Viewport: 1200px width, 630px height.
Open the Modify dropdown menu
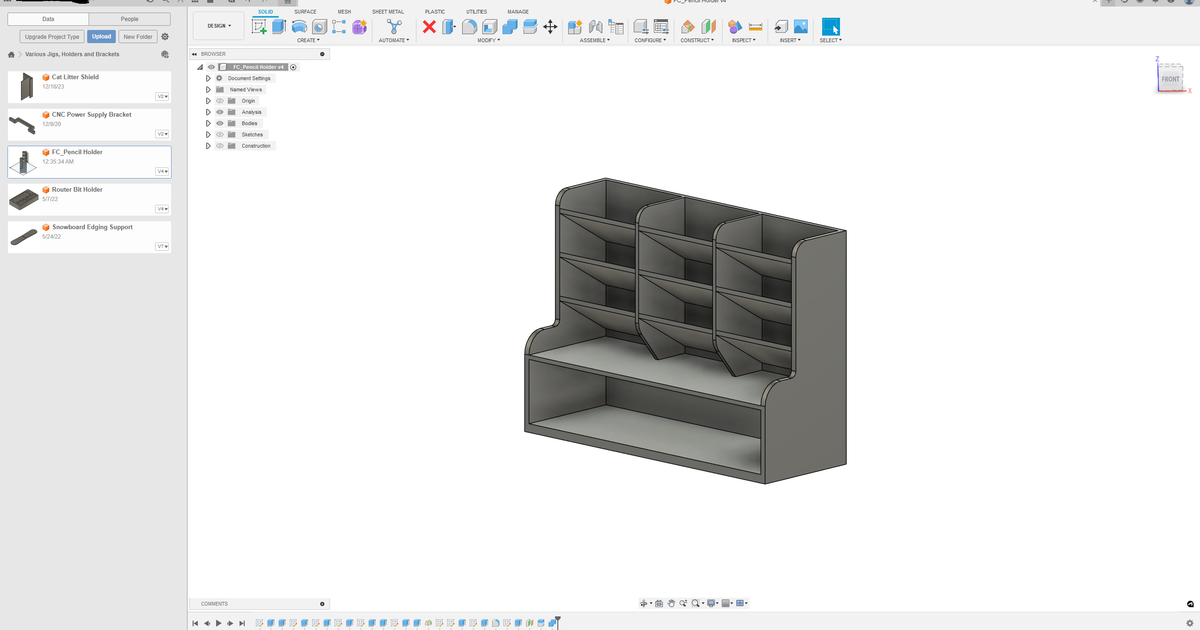[488, 40]
